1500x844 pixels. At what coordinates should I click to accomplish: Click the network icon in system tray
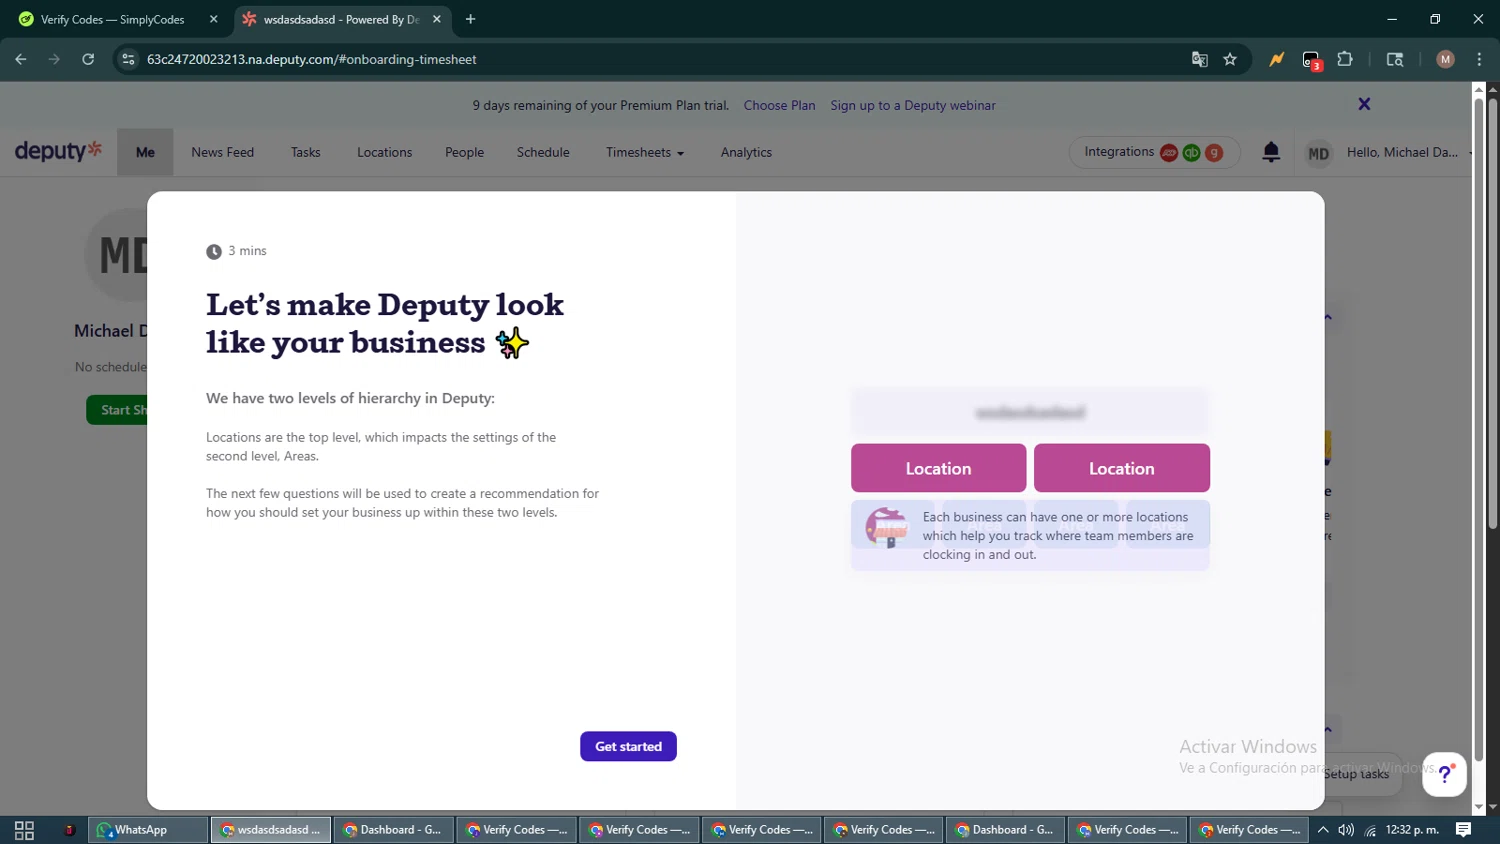point(1370,830)
